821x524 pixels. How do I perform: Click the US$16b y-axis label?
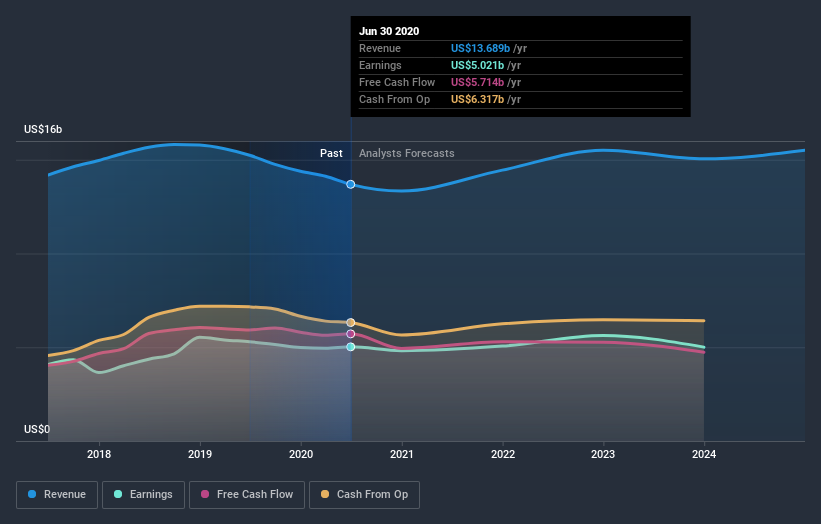(43, 129)
